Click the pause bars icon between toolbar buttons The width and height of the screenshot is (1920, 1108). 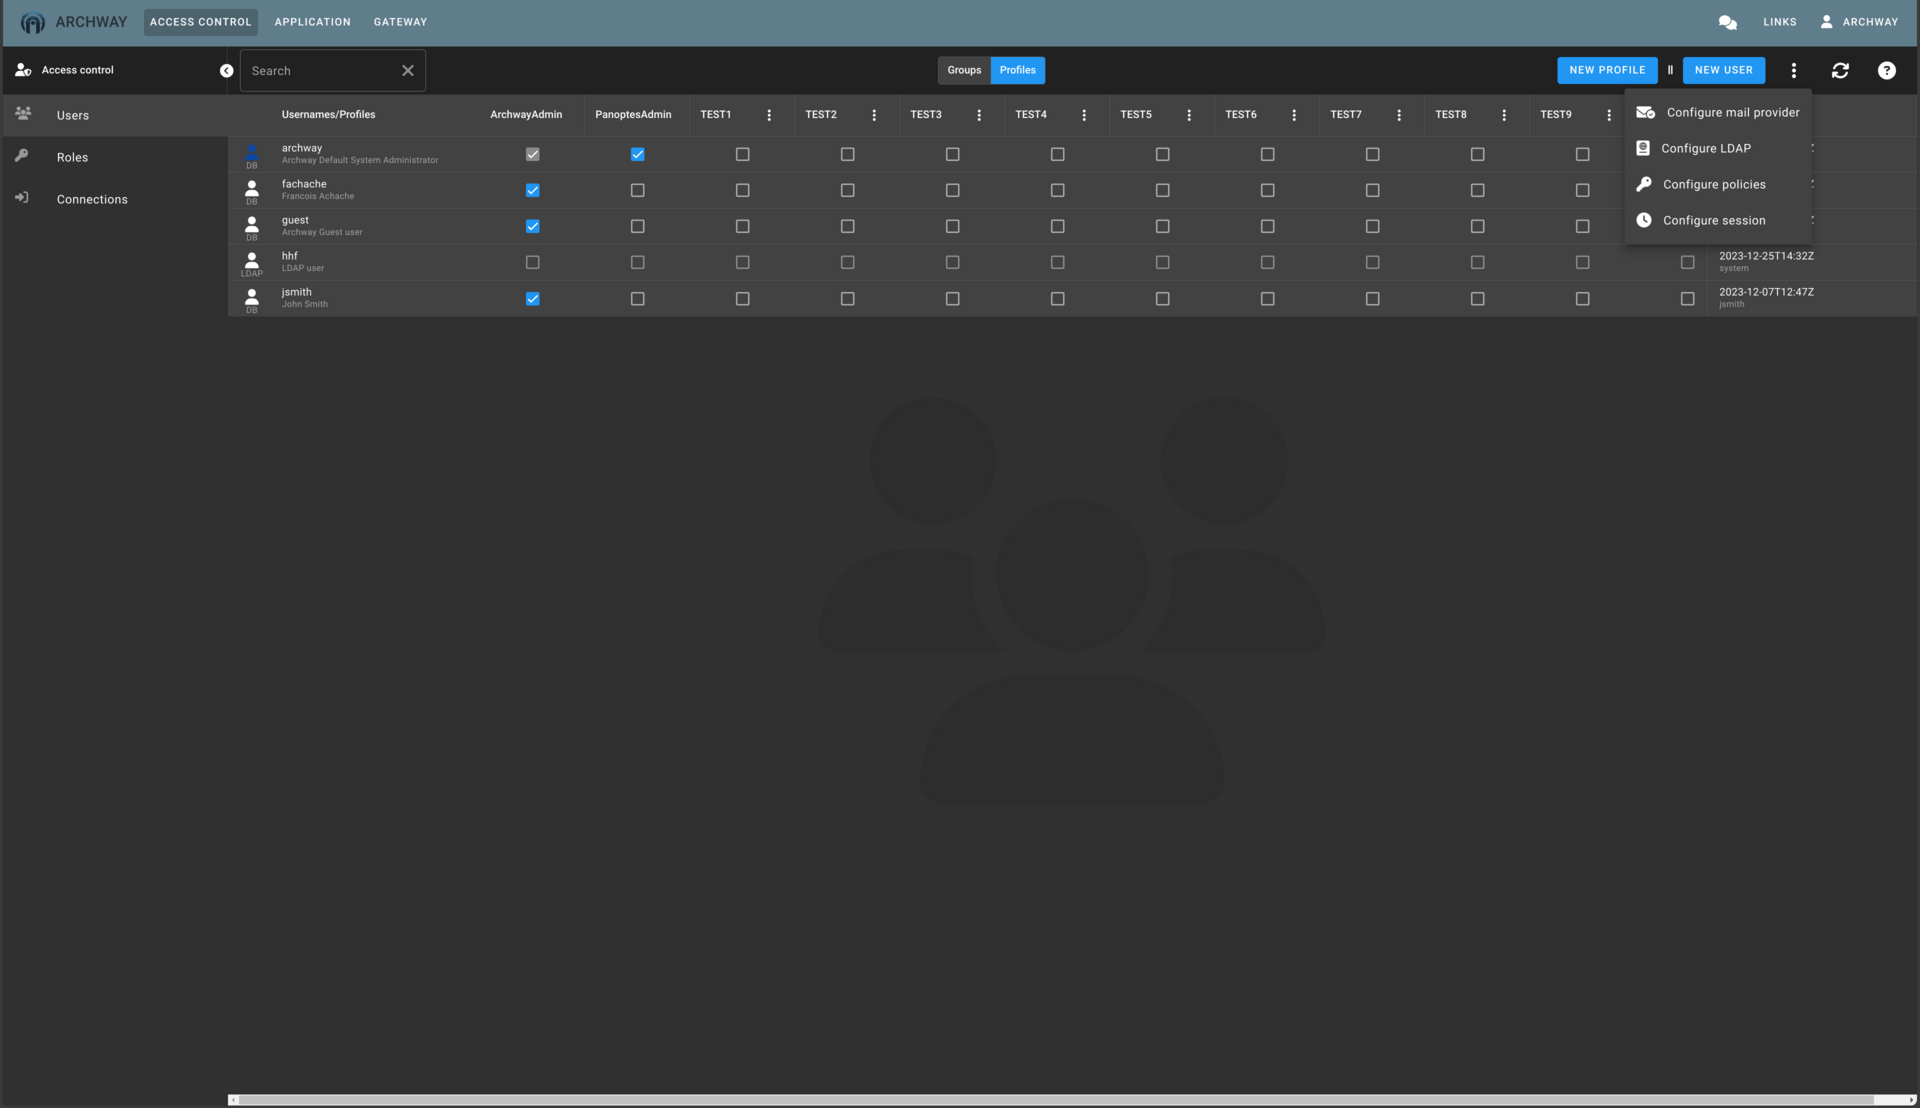[x=1670, y=70]
